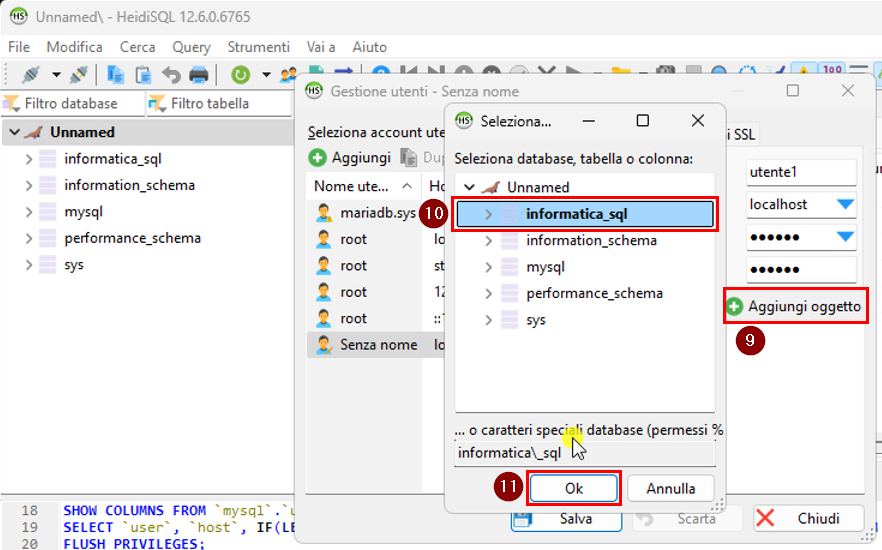Select information_schema in main database tree
Screen dimensions: 882x550
pyautogui.click(x=129, y=186)
